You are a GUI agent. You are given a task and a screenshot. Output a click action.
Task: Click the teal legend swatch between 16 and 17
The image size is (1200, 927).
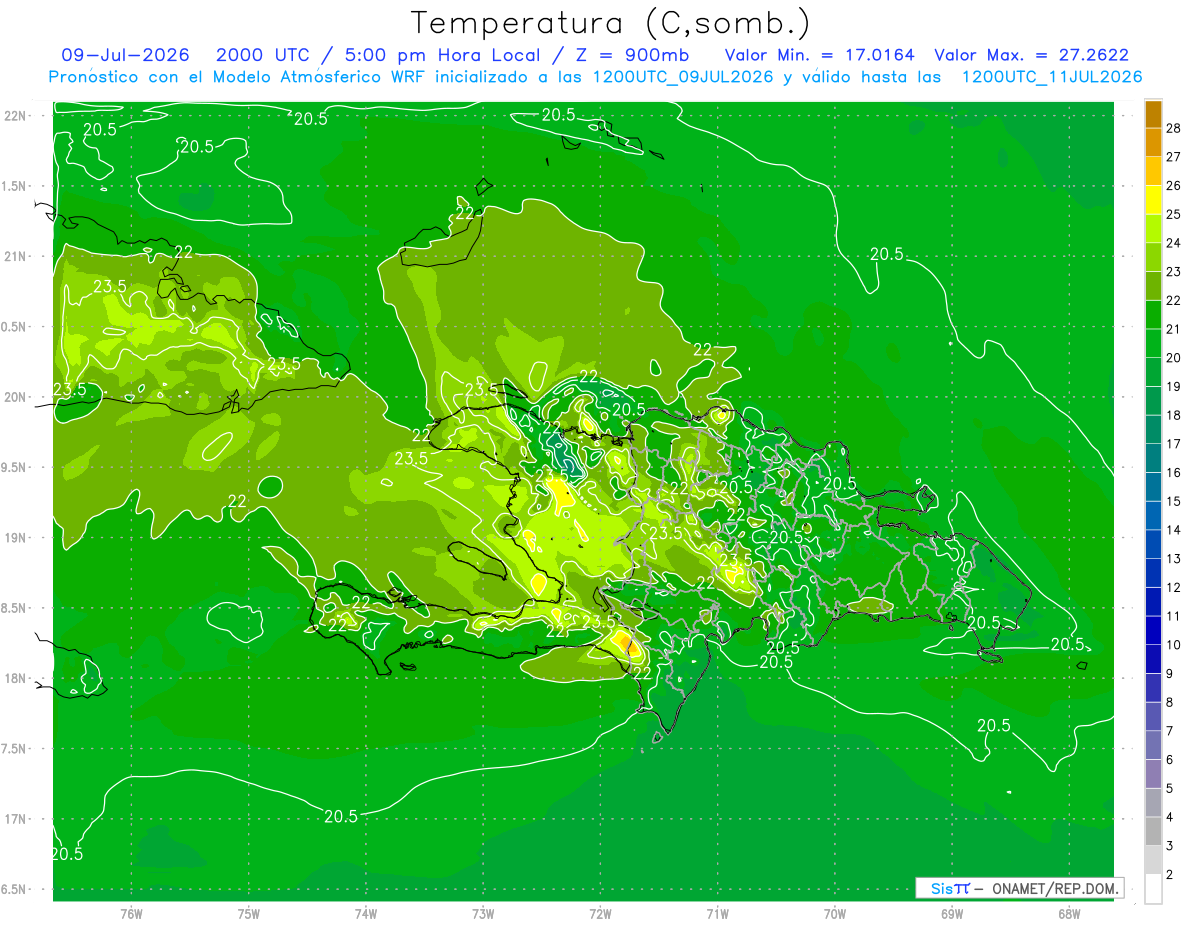[1153, 458]
